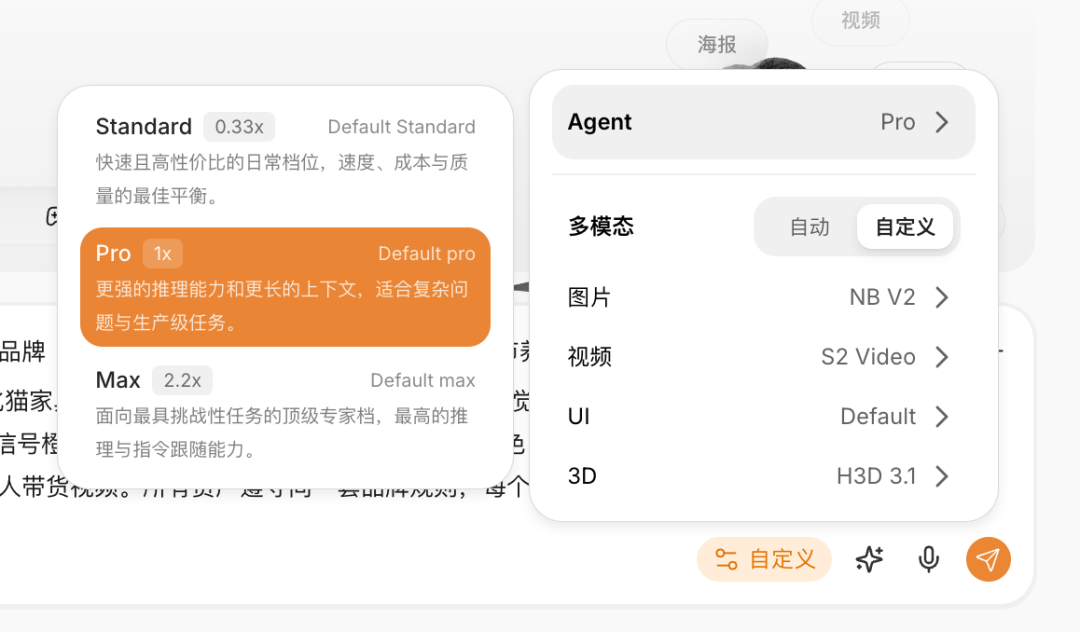Viewport: 1080px width, 632px height.
Task: Switch 多模态 mode to 自动
Action: (809, 227)
